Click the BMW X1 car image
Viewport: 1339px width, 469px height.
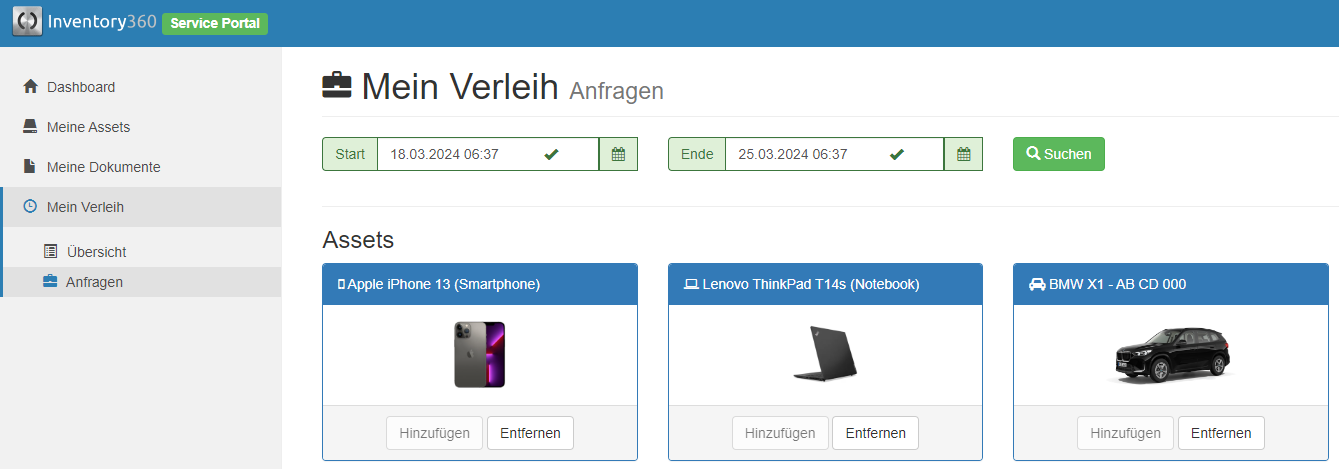pyautogui.click(x=1171, y=355)
